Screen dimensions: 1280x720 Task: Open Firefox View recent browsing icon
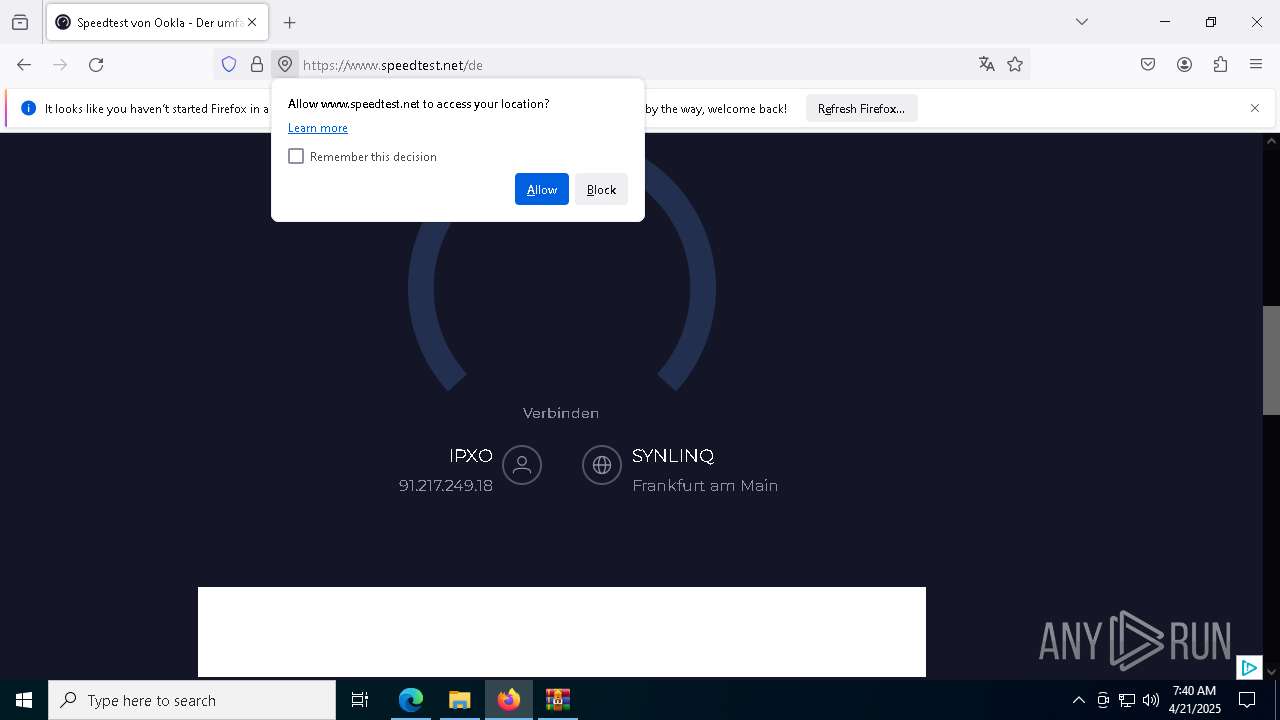[x=20, y=22]
